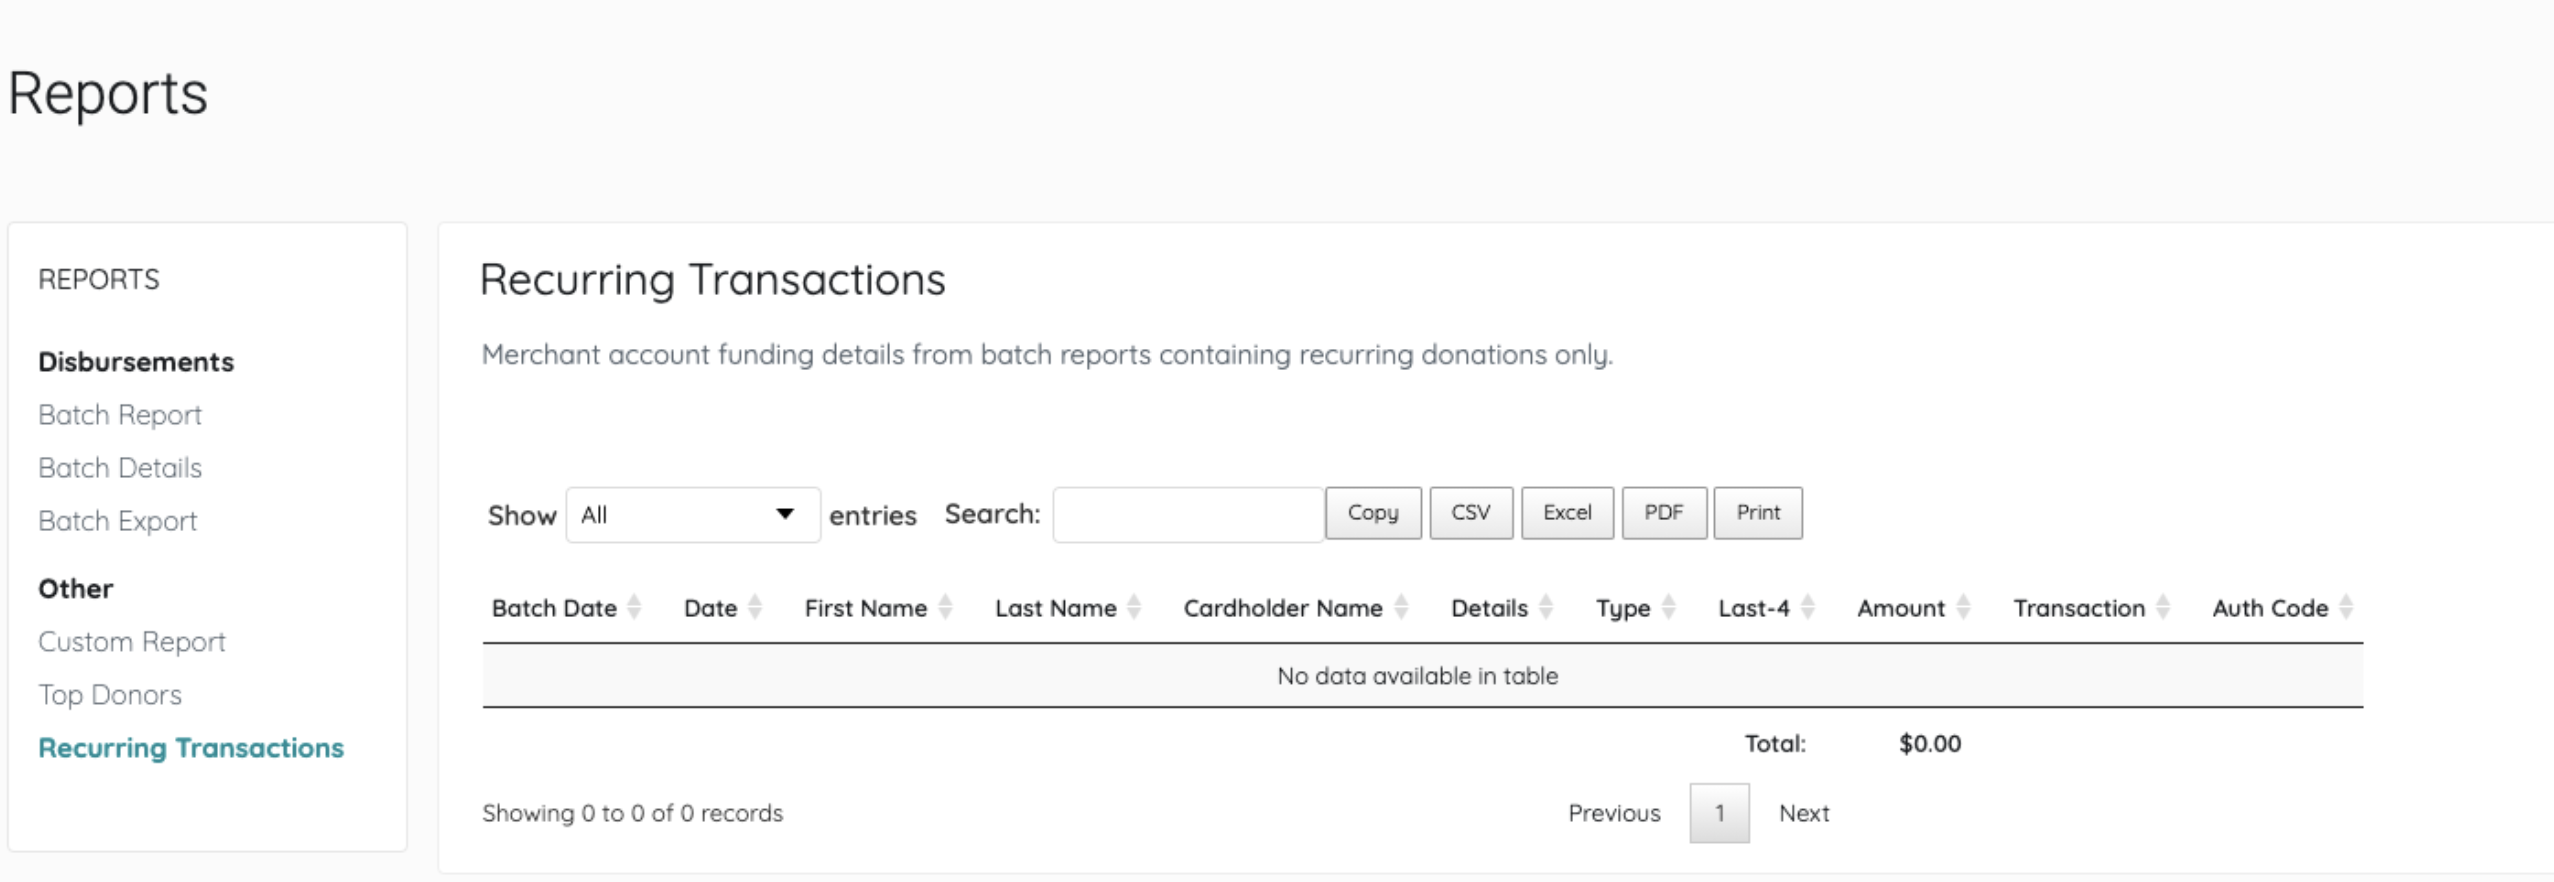Sort table by Batch Date column arrows
Screen dimensions: 2554x882
pyautogui.click(x=634, y=607)
